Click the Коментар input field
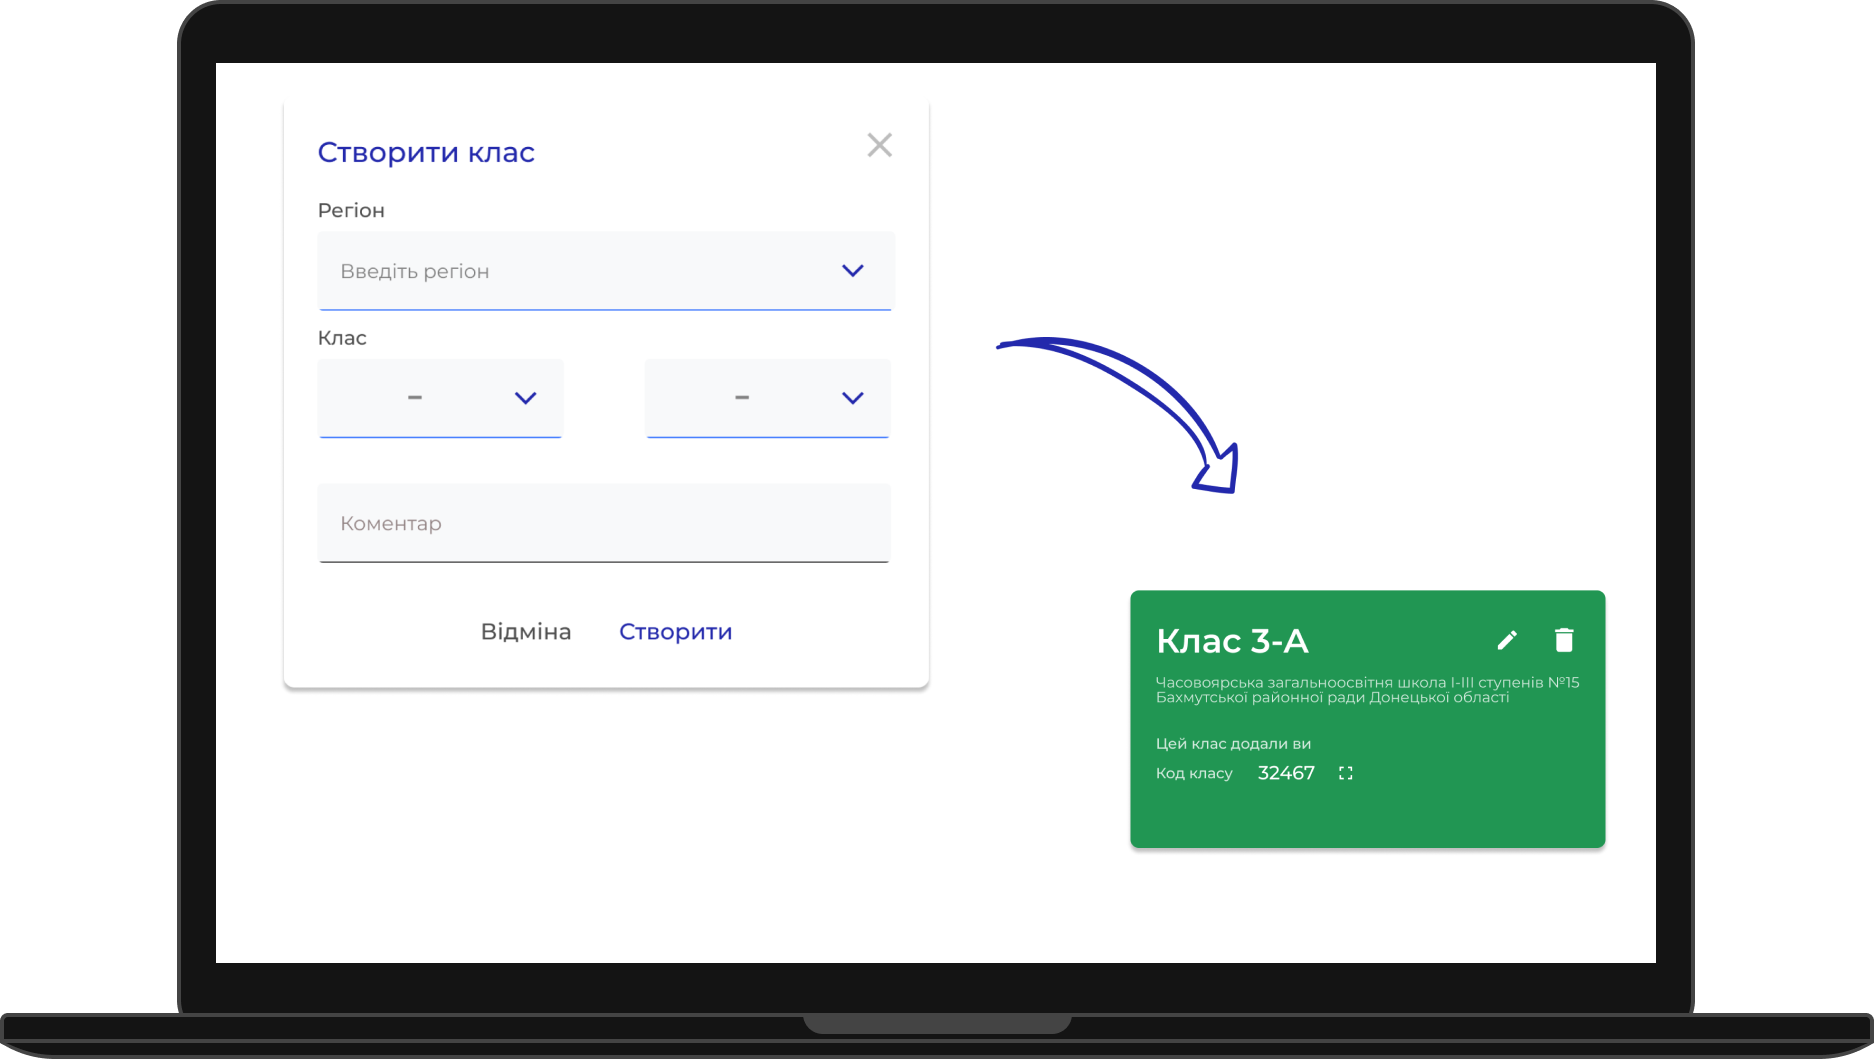This screenshot has width=1874, height=1060. point(604,523)
